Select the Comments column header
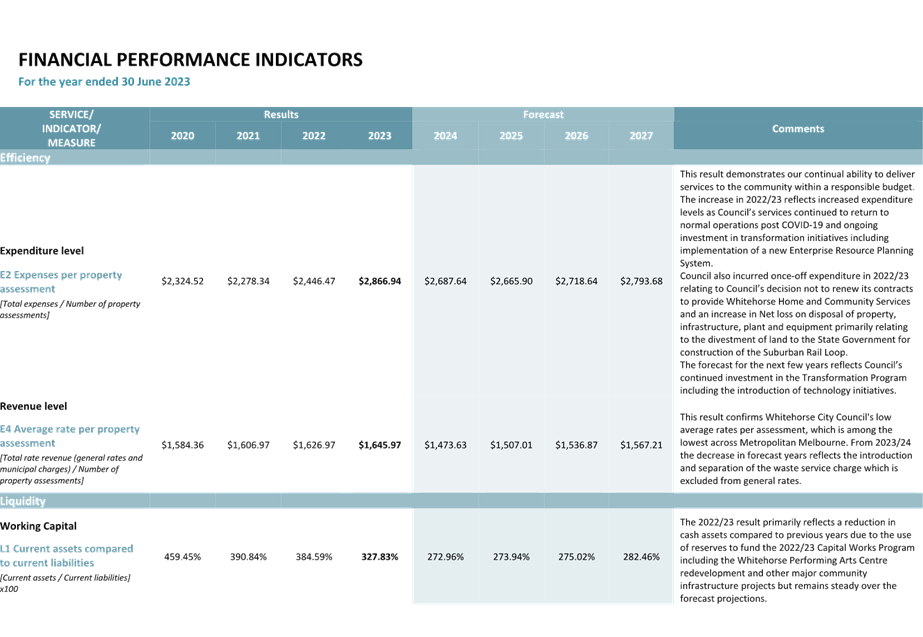923x637 pixels. 797,129
